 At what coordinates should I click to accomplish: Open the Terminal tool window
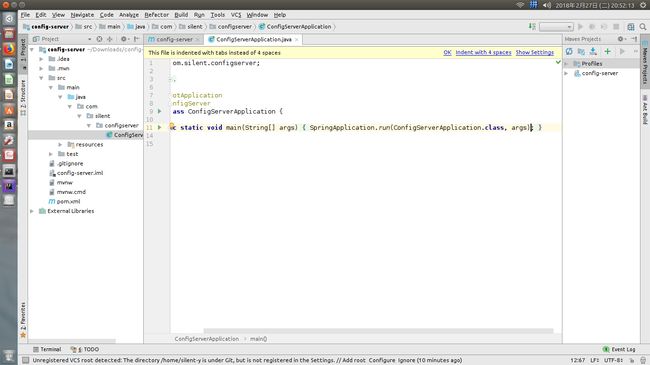47,349
